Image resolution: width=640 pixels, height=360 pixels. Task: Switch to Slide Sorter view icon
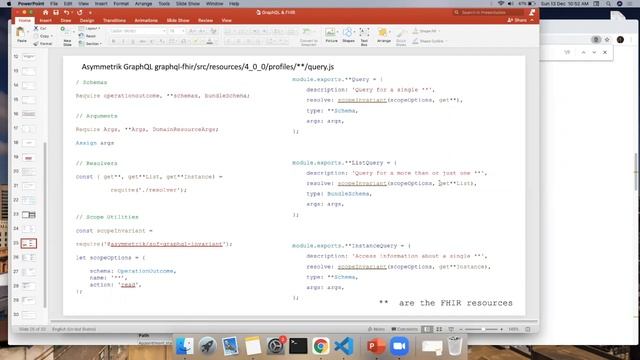[439, 329]
